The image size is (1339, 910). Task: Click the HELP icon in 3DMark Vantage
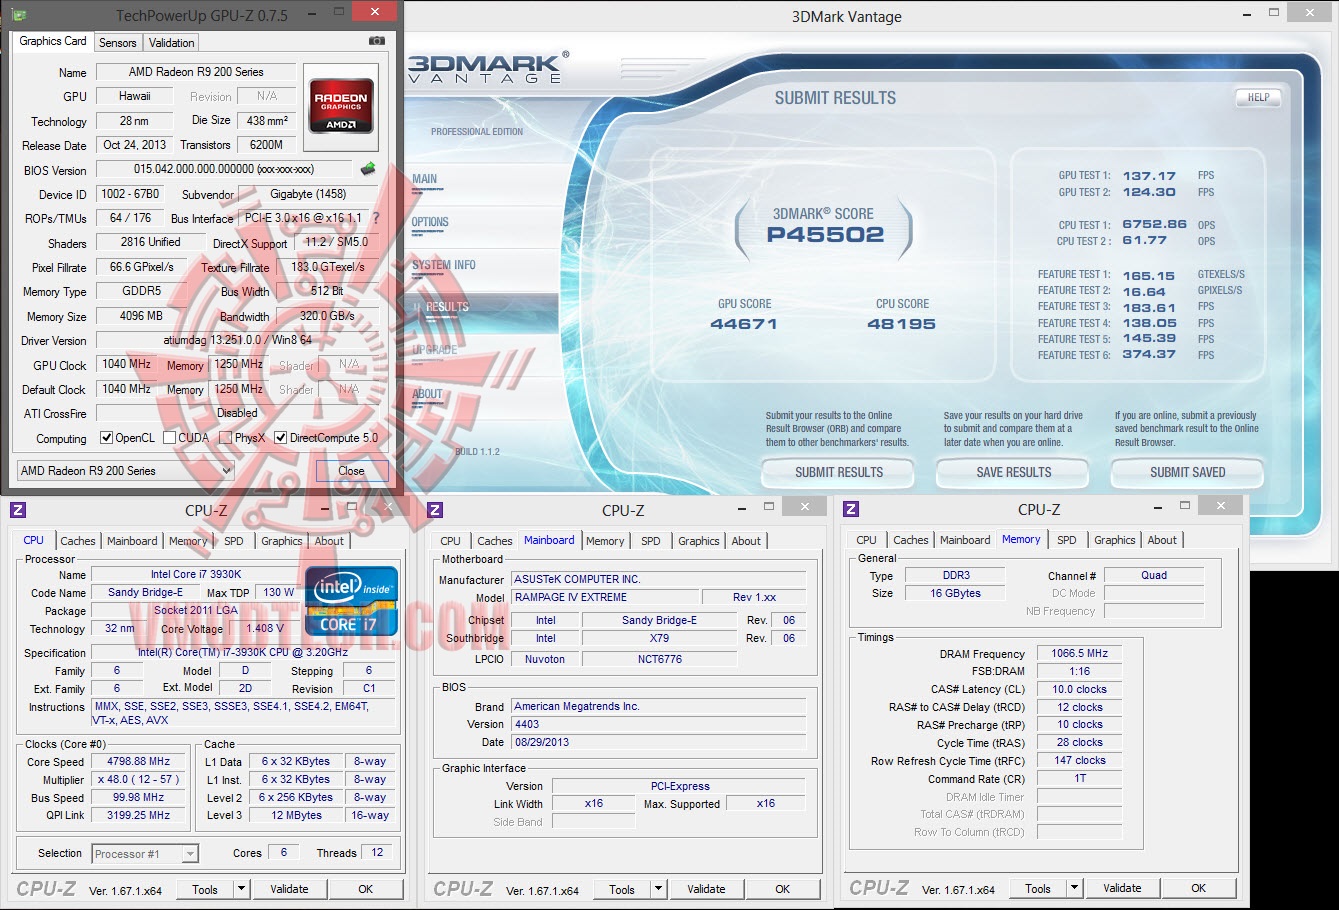[x=1257, y=98]
